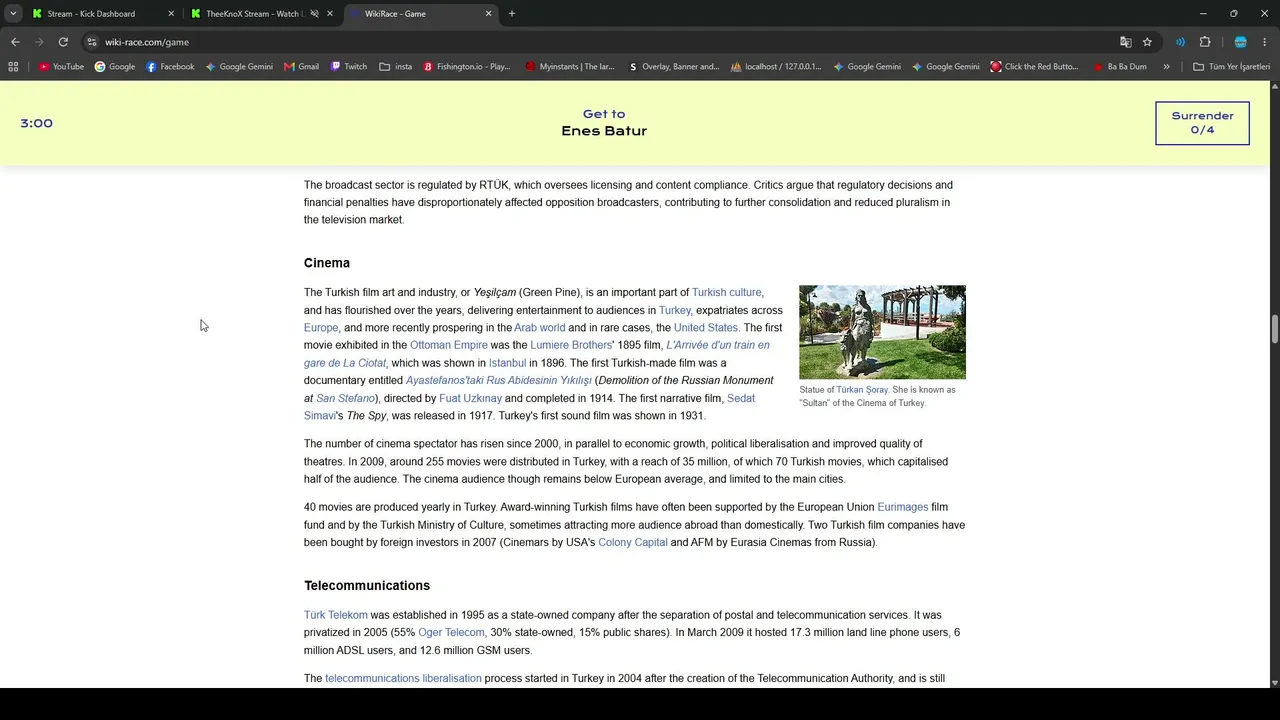Open the Arab world link
The height and width of the screenshot is (720, 1280).
[x=540, y=328]
